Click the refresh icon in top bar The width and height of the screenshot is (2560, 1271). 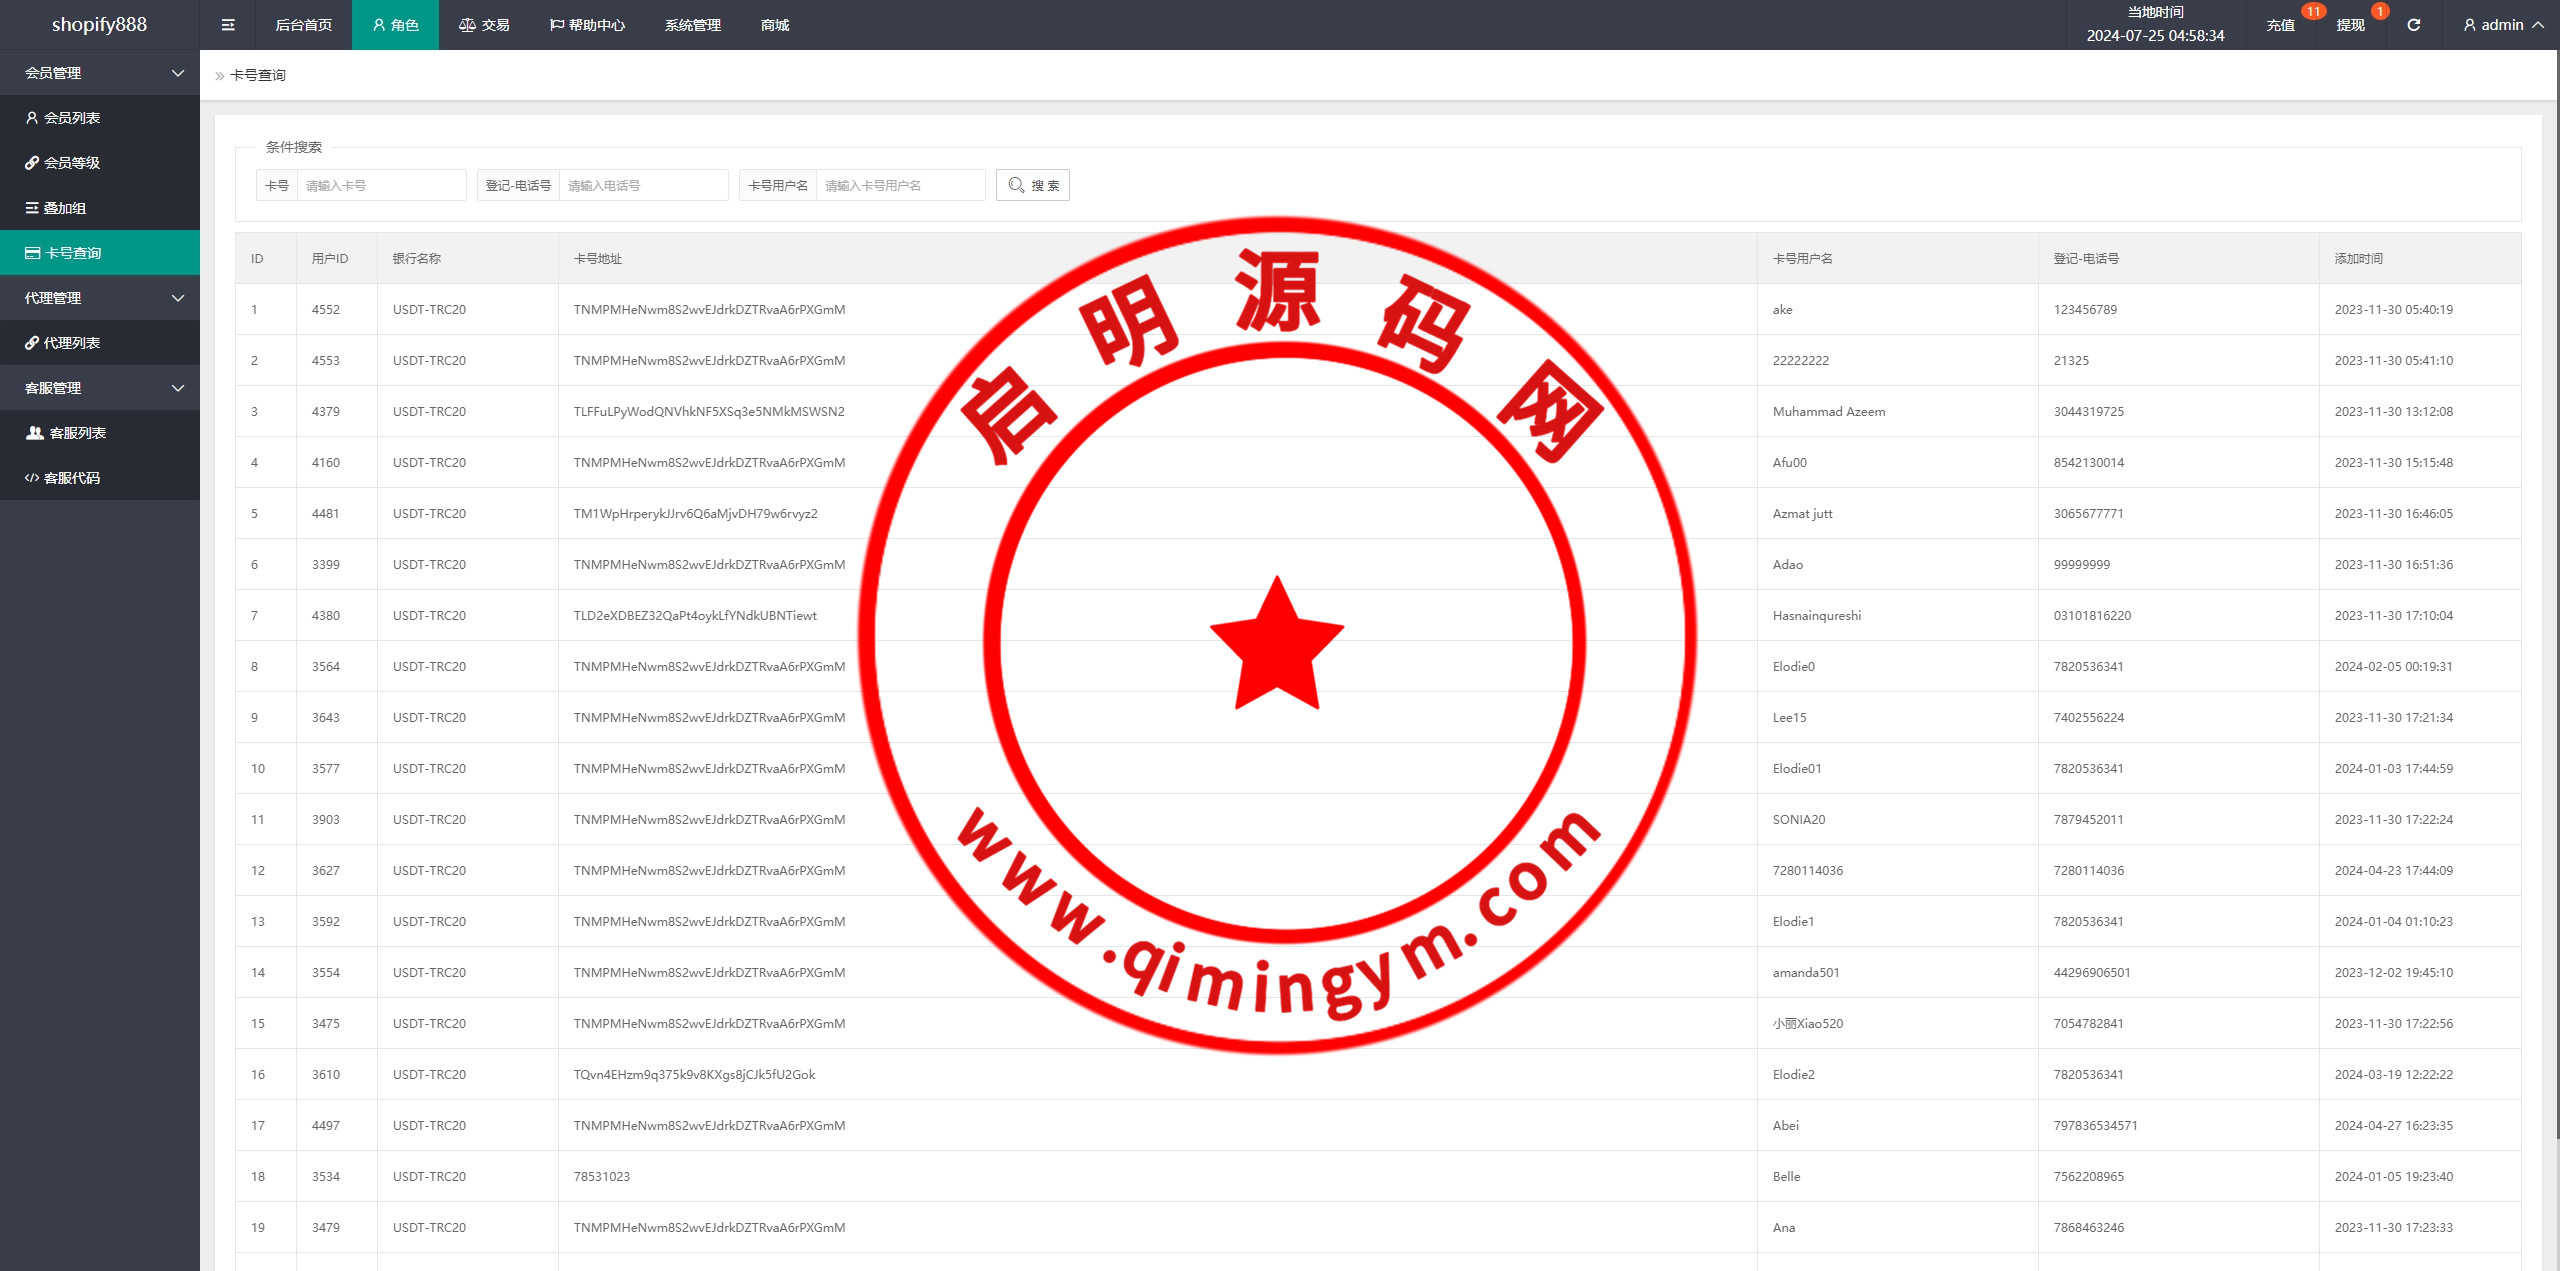click(x=2413, y=25)
